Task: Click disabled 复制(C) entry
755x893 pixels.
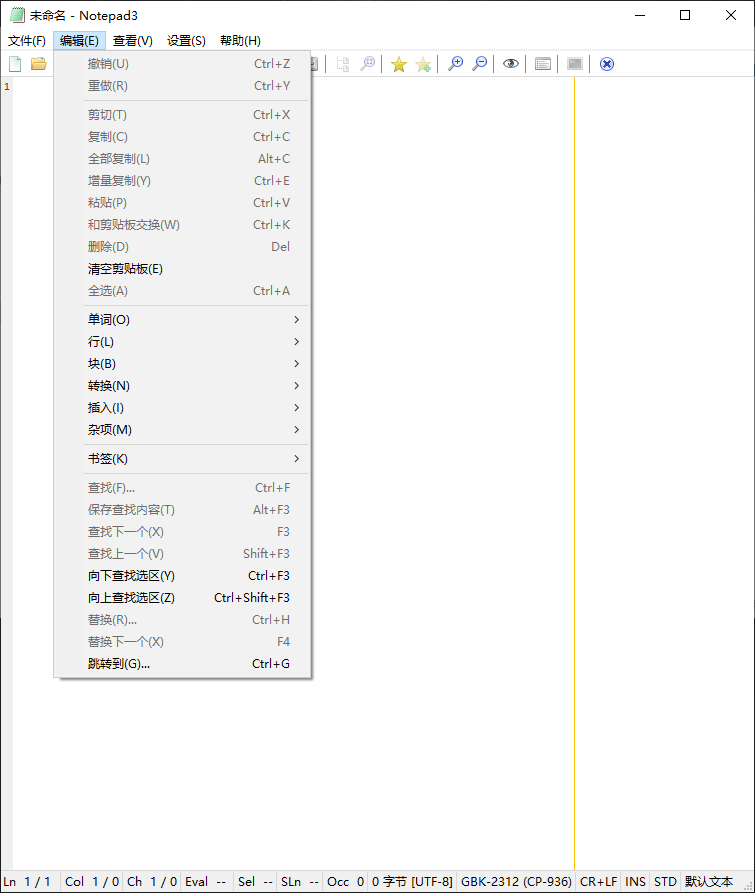Action: click(182, 137)
